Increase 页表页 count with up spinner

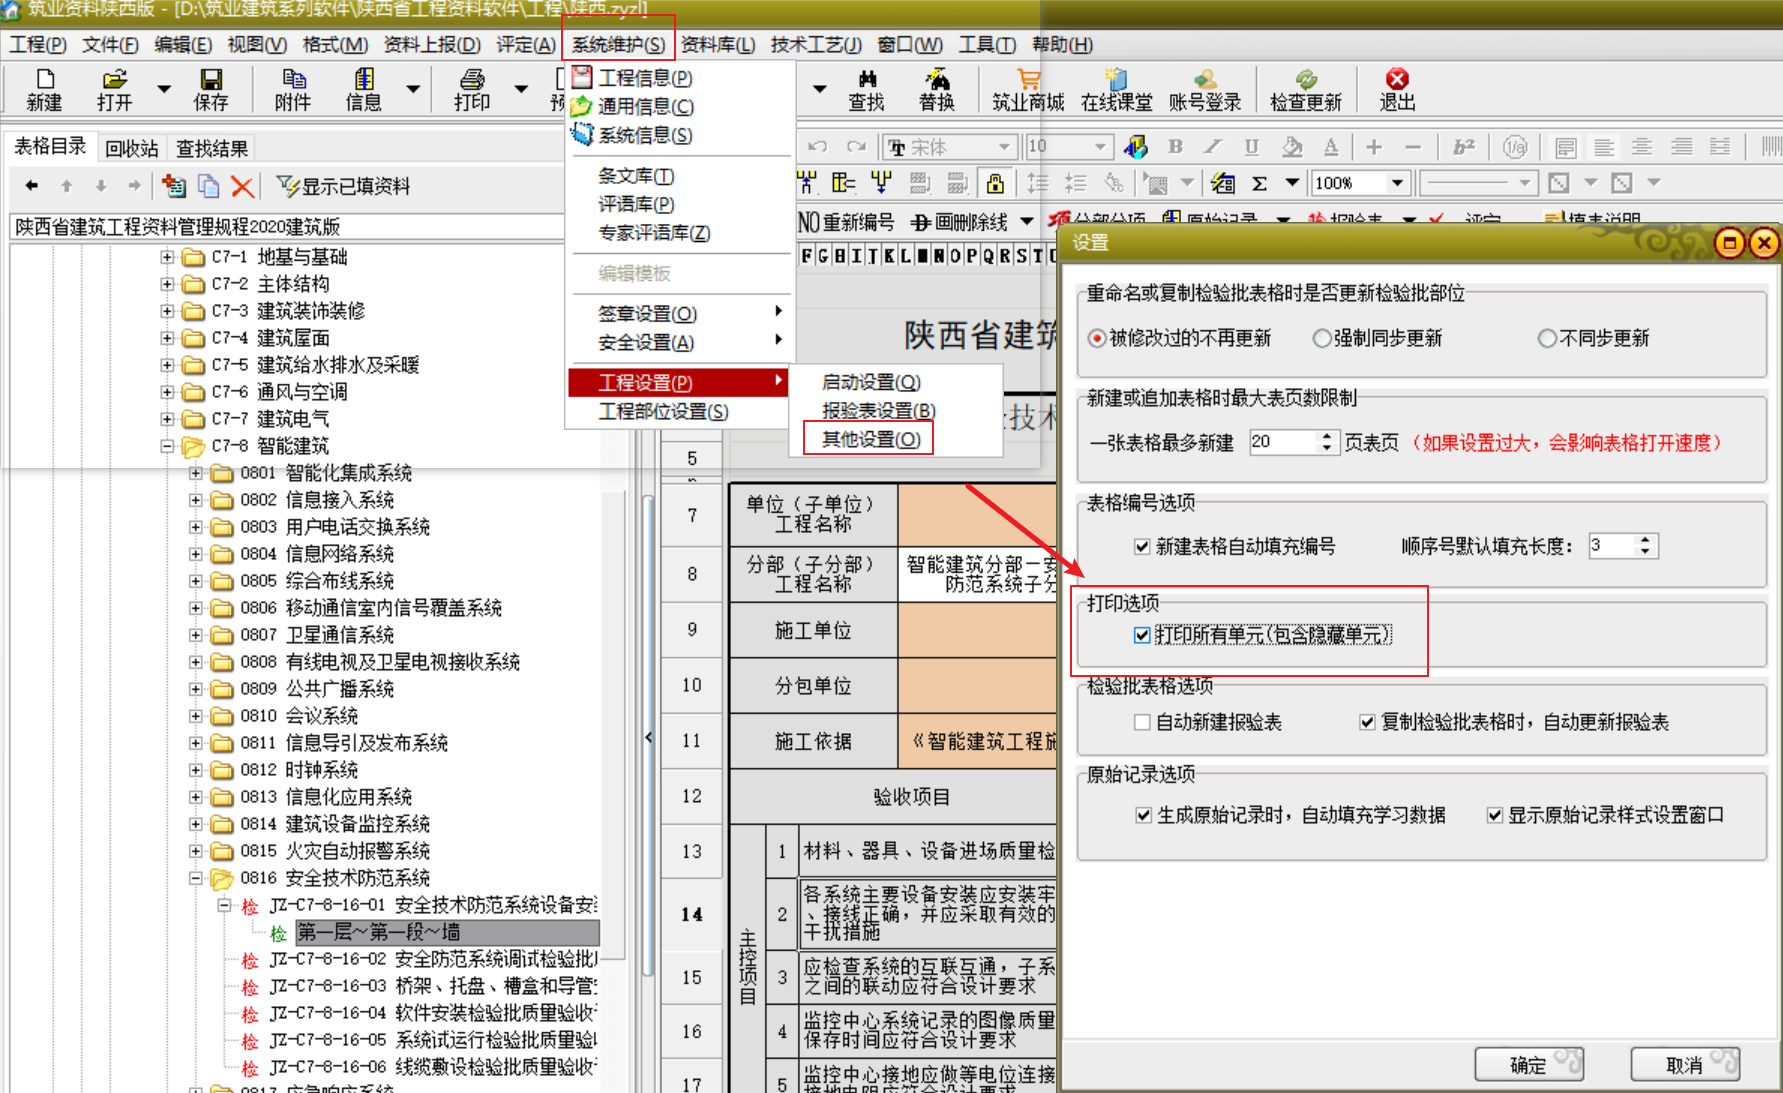[x=1326, y=436]
